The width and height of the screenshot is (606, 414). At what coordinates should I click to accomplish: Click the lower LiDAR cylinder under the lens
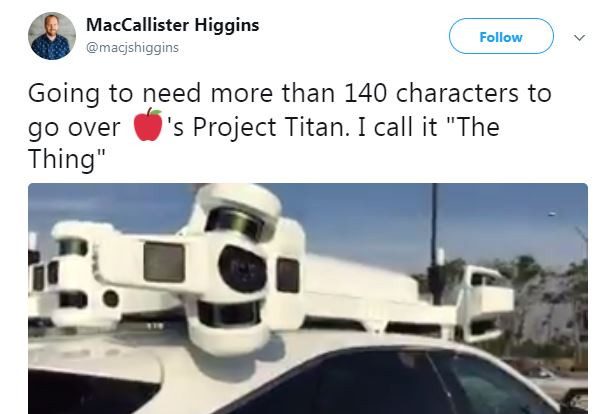[229, 314]
